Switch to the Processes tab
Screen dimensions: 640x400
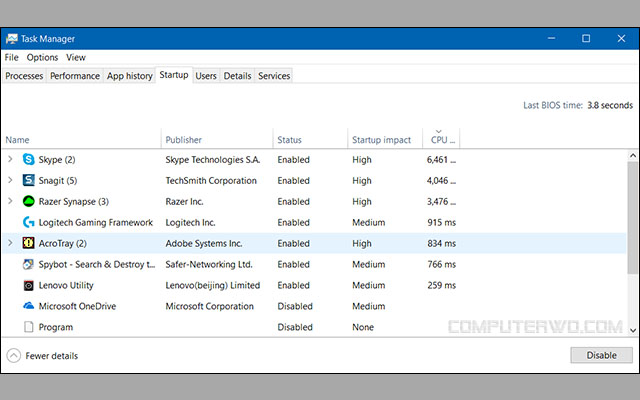[x=24, y=76]
